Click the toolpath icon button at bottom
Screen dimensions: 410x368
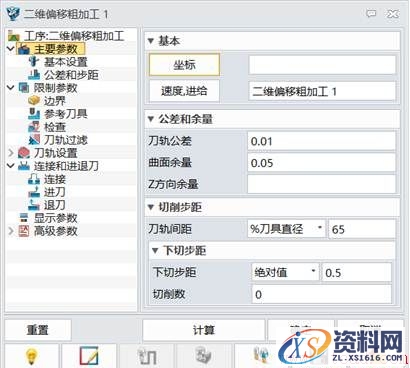(147, 356)
